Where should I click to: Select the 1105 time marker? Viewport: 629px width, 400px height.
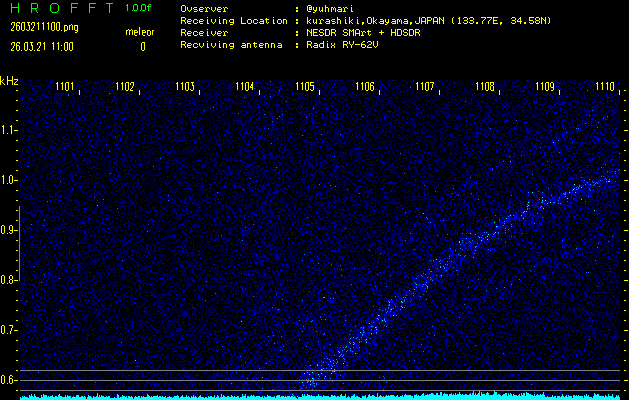[305, 88]
